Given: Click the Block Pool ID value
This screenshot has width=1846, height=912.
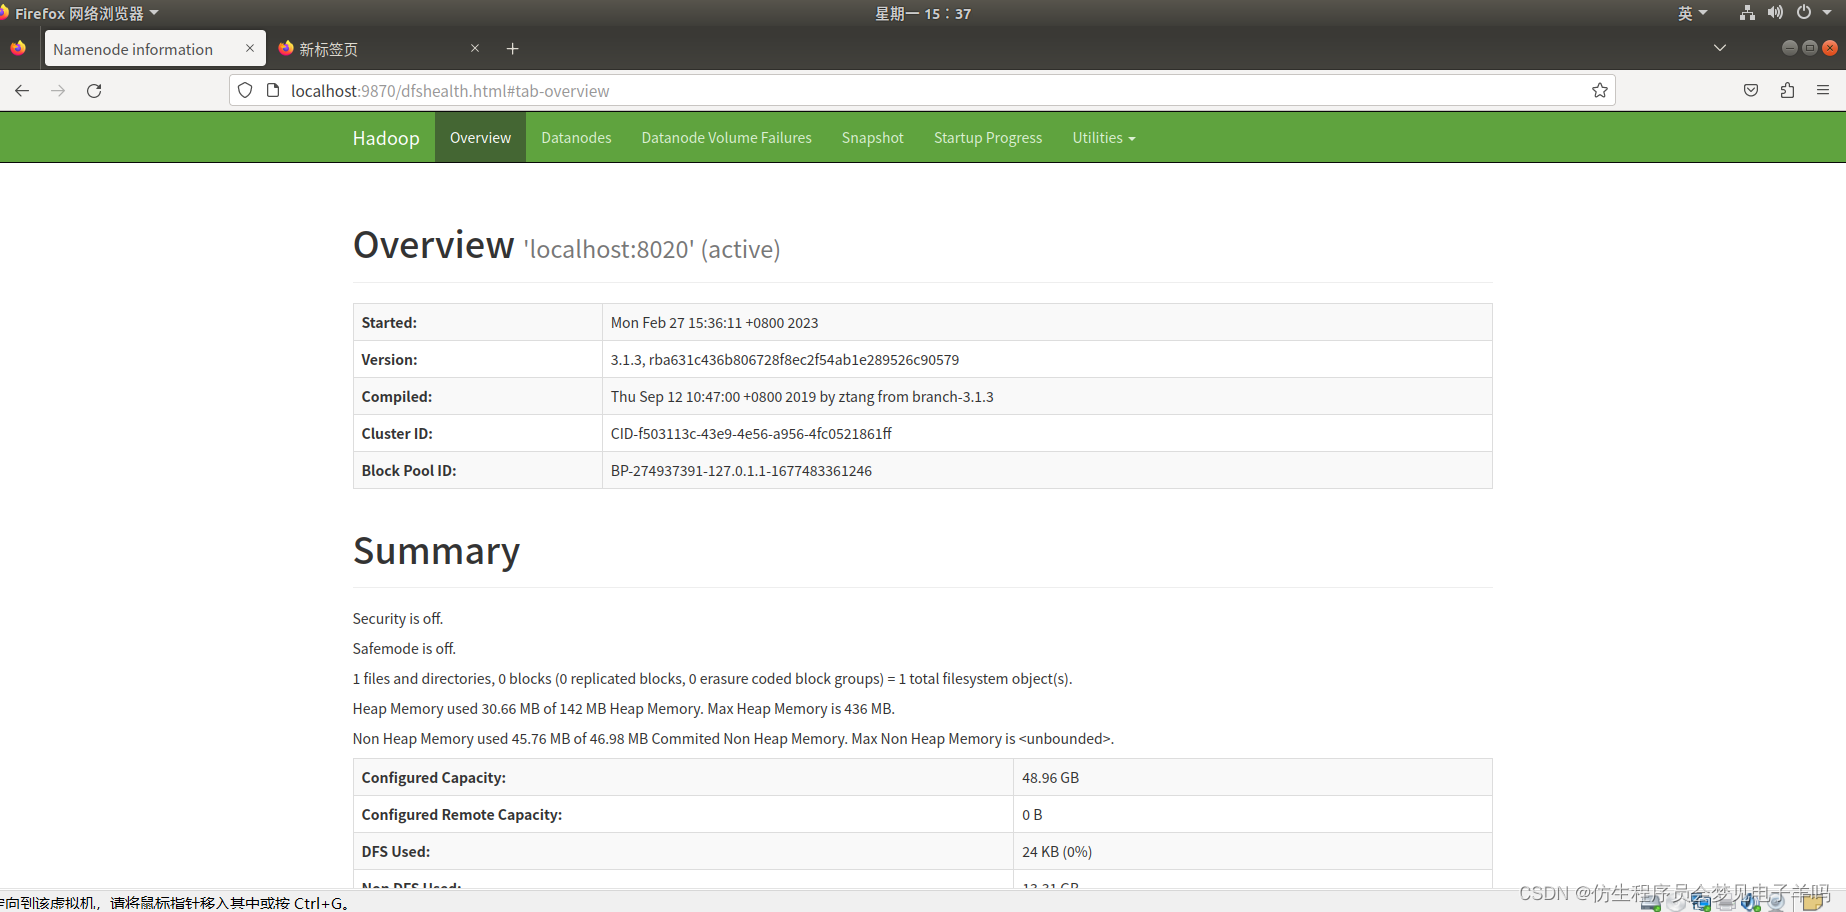Looking at the screenshot, I should point(741,471).
